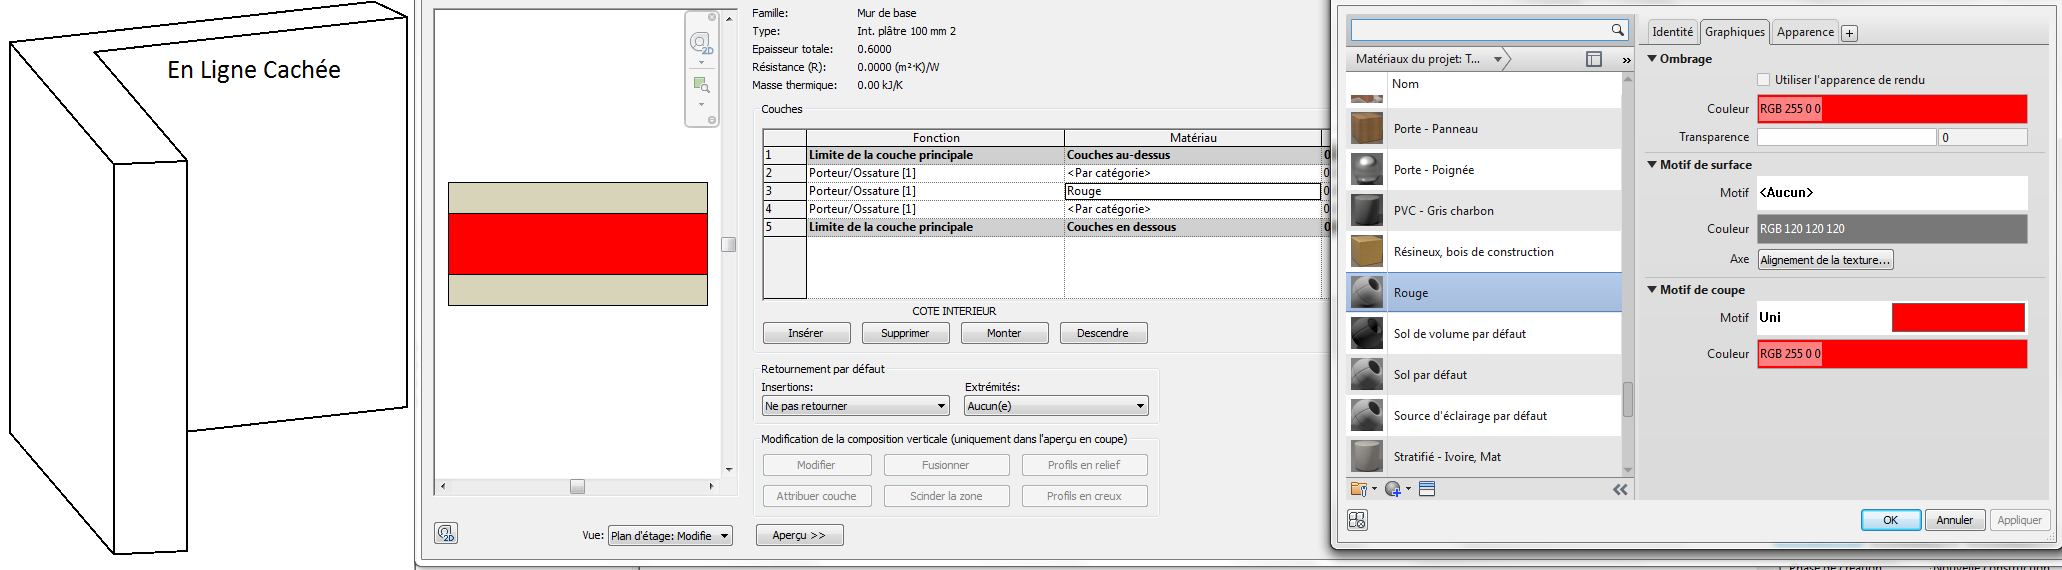Toggle the library panel layout icon

click(x=1594, y=59)
